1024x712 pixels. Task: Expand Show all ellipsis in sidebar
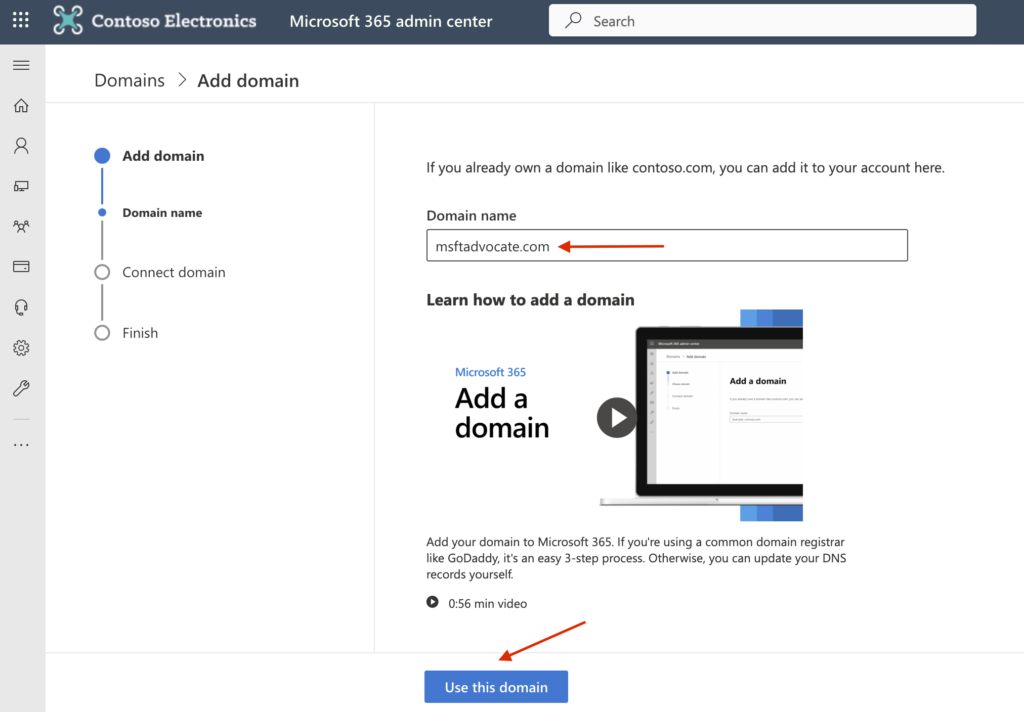click(x=21, y=444)
